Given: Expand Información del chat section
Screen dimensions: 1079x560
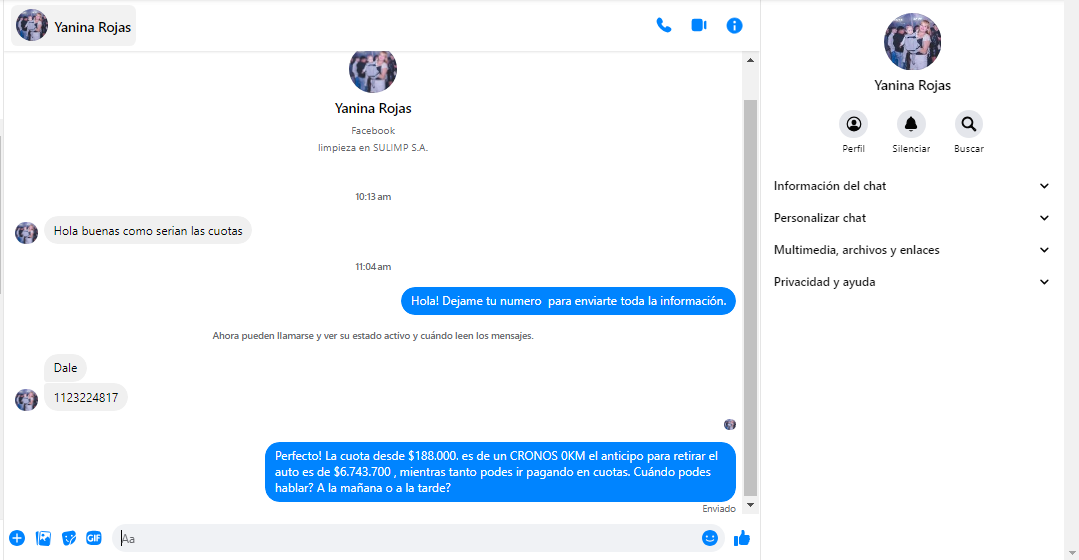Looking at the screenshot, I should 911,186.
